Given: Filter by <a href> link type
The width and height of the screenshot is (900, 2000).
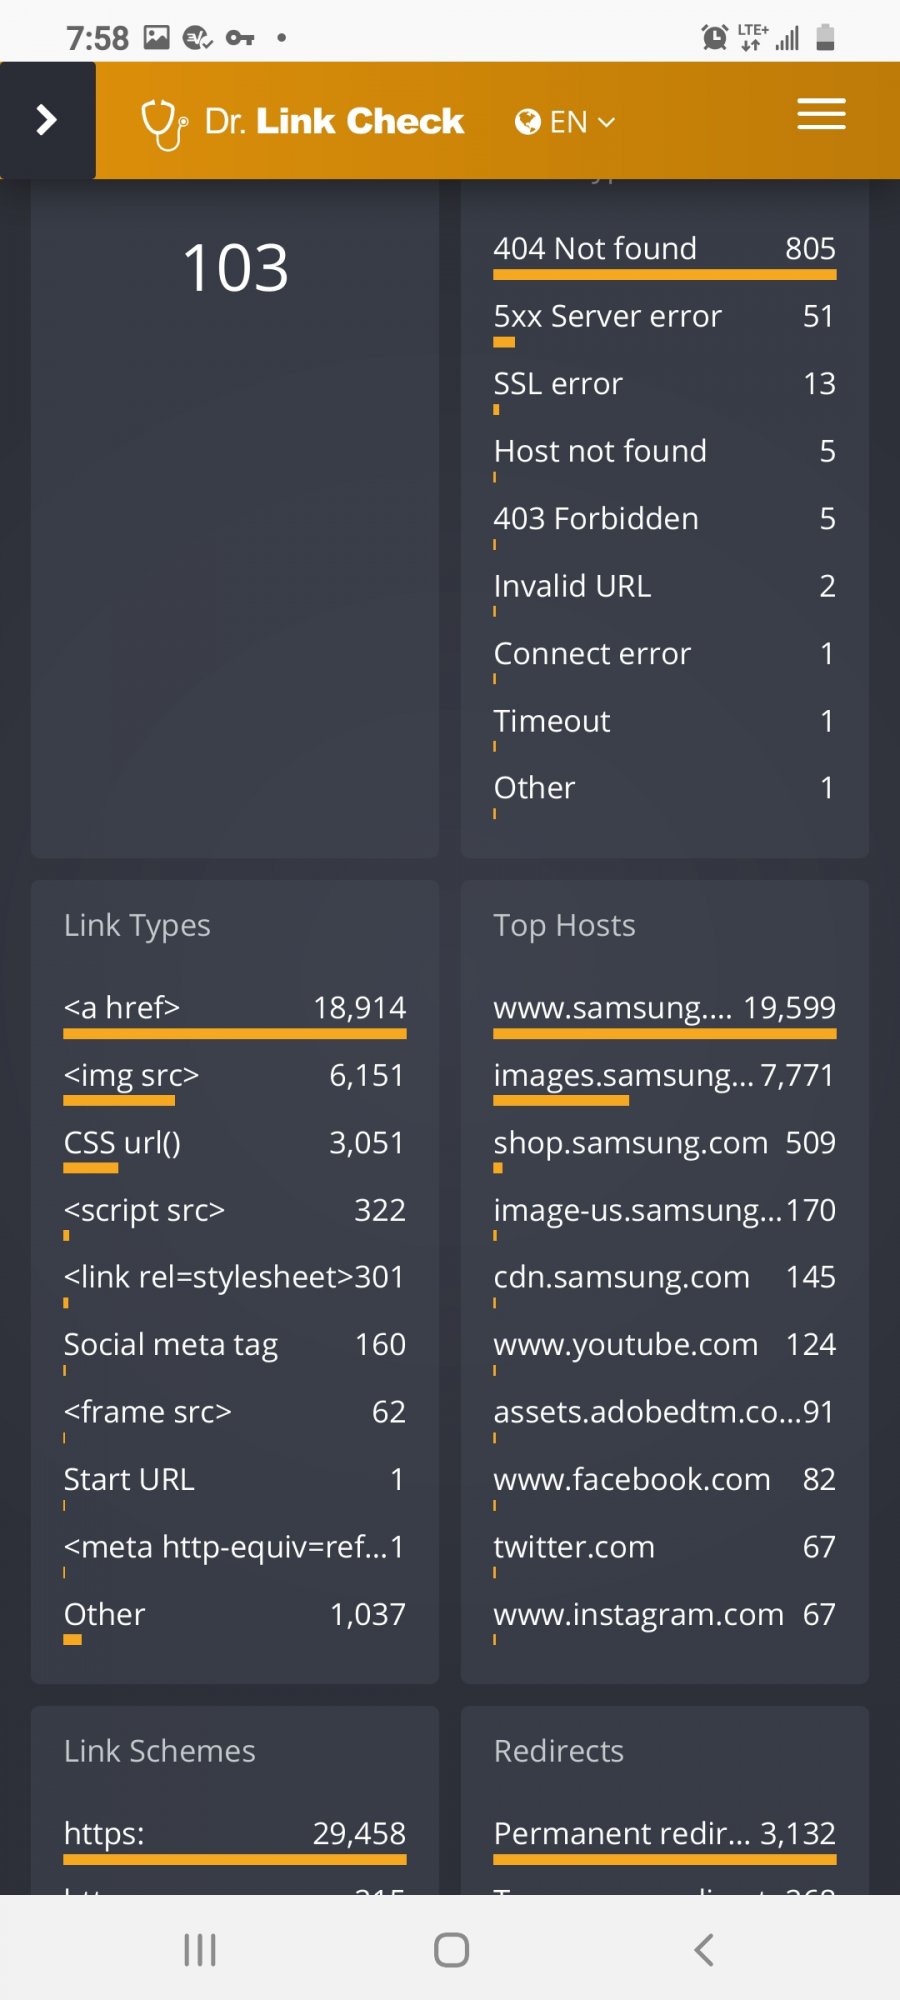Looking at the screenshot, I should (x=235, y=1014).
